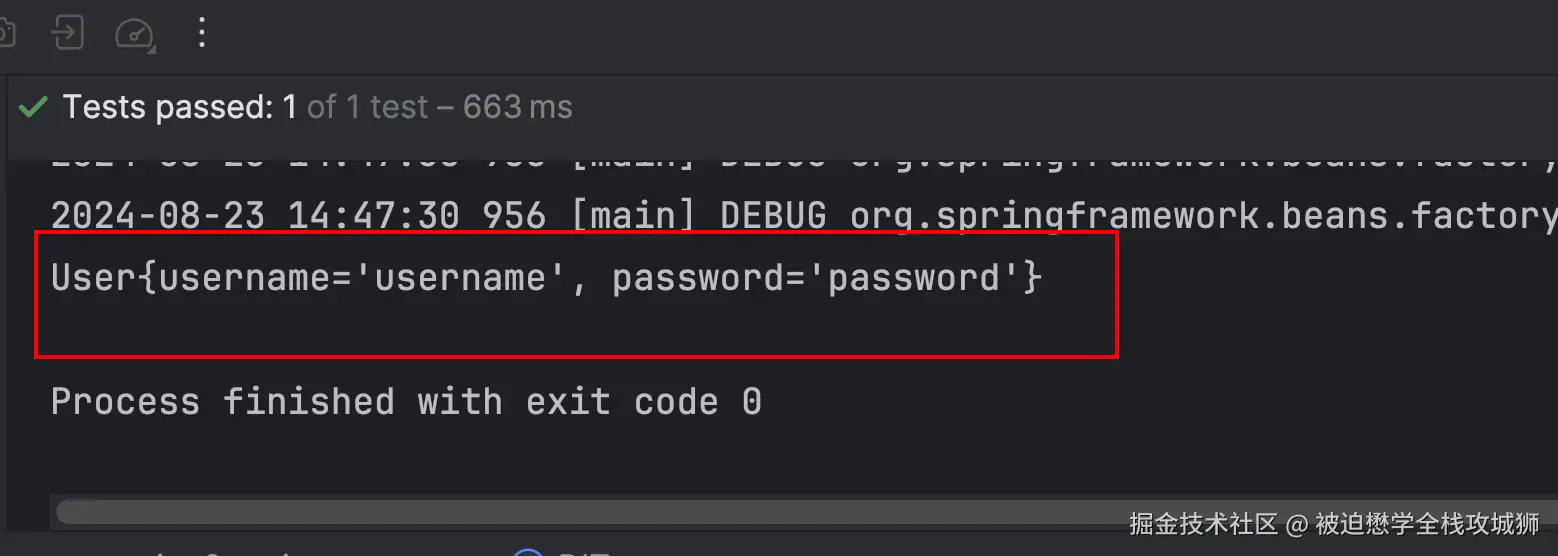Viewport: 1558px width, 556px height.
Task: Open the three-dot more options menu
Action: pos(202,34)
